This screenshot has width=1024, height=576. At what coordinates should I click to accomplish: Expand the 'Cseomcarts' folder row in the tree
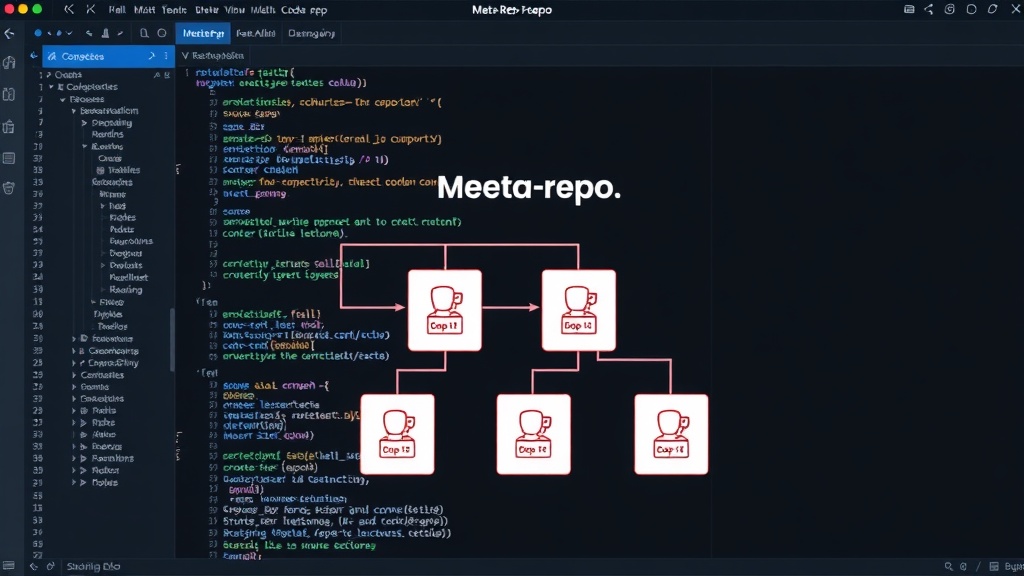coord(74,351)
